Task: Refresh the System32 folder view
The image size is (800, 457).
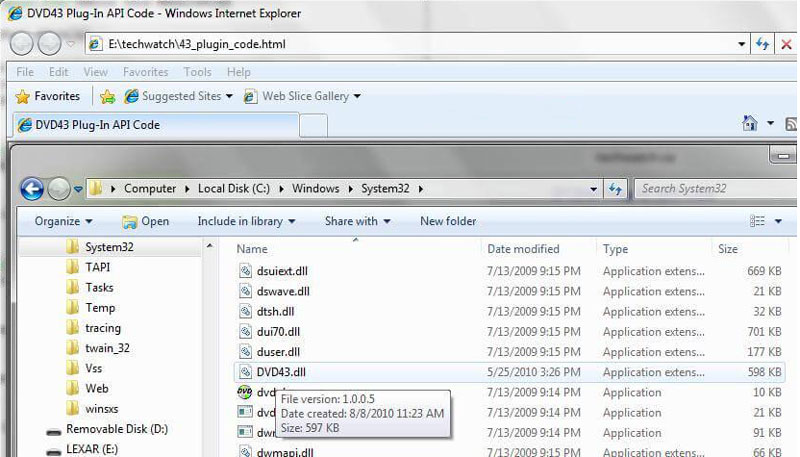Action: (615, 188)
